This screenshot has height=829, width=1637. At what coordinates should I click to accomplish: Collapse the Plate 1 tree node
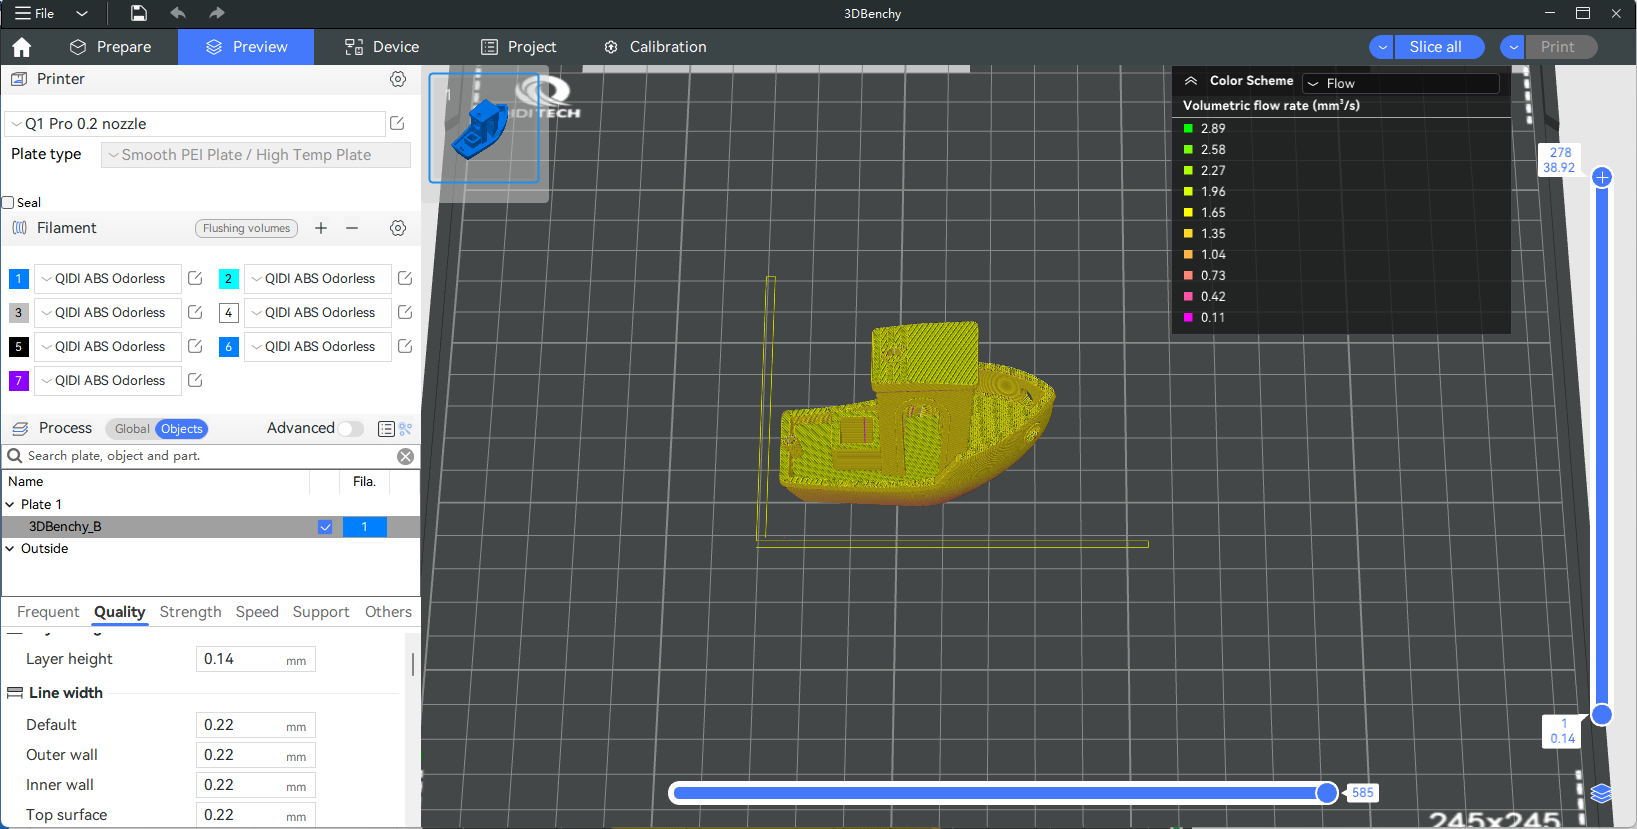(x=10, y=505)
